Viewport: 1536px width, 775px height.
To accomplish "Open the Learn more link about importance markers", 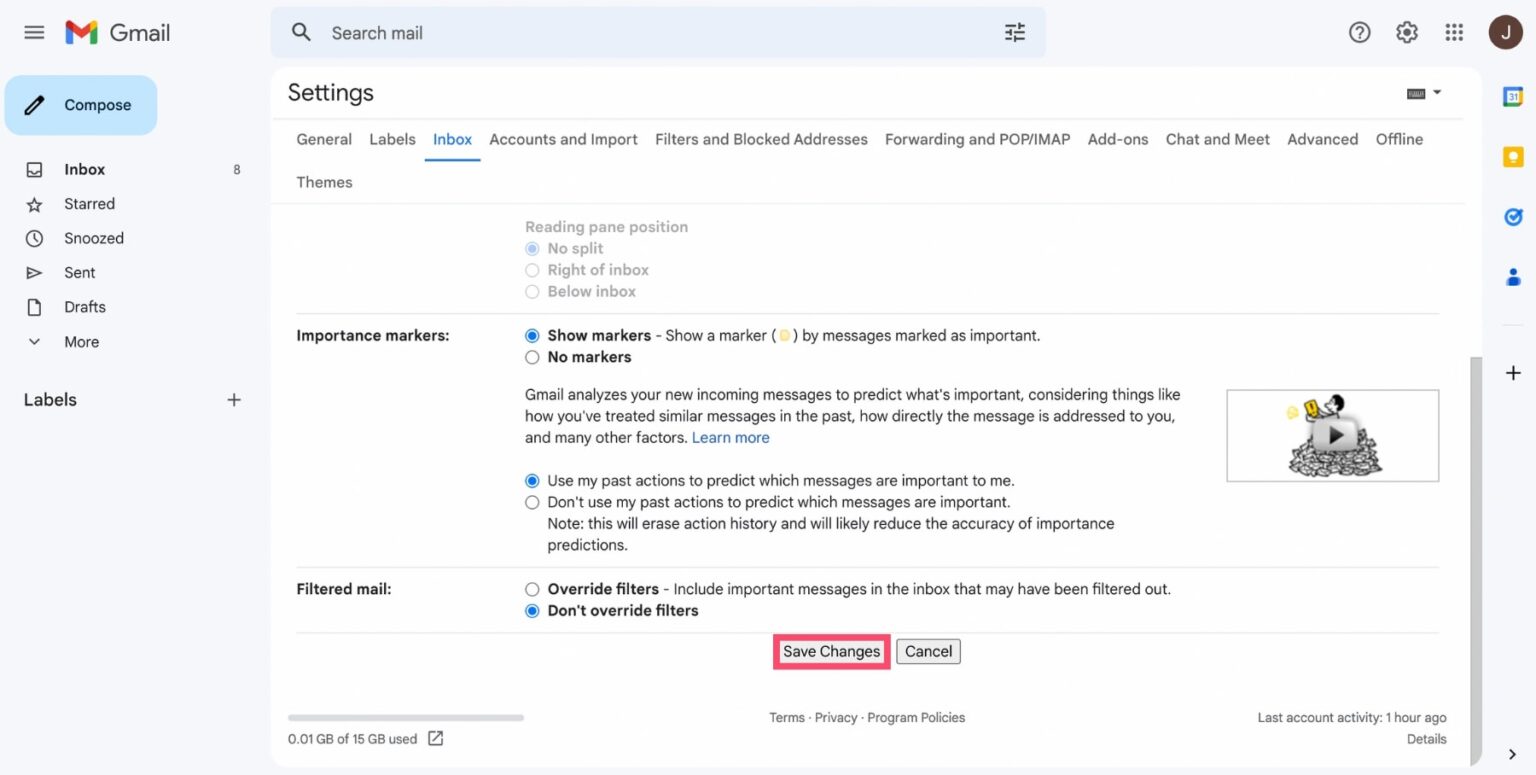I will click(x=730, y=437).
